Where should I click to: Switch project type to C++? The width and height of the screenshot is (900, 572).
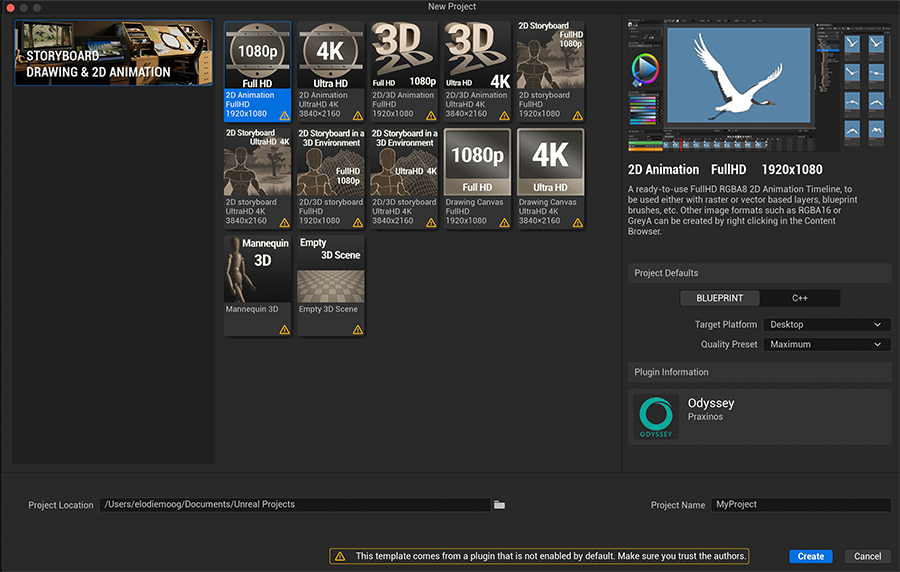(x=800, y=298)
